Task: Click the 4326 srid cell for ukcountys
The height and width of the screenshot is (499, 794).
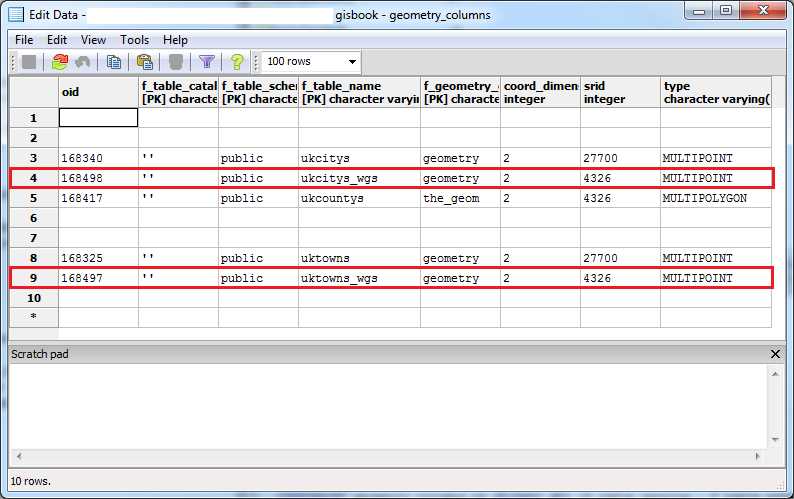Action: pos(620,198)
